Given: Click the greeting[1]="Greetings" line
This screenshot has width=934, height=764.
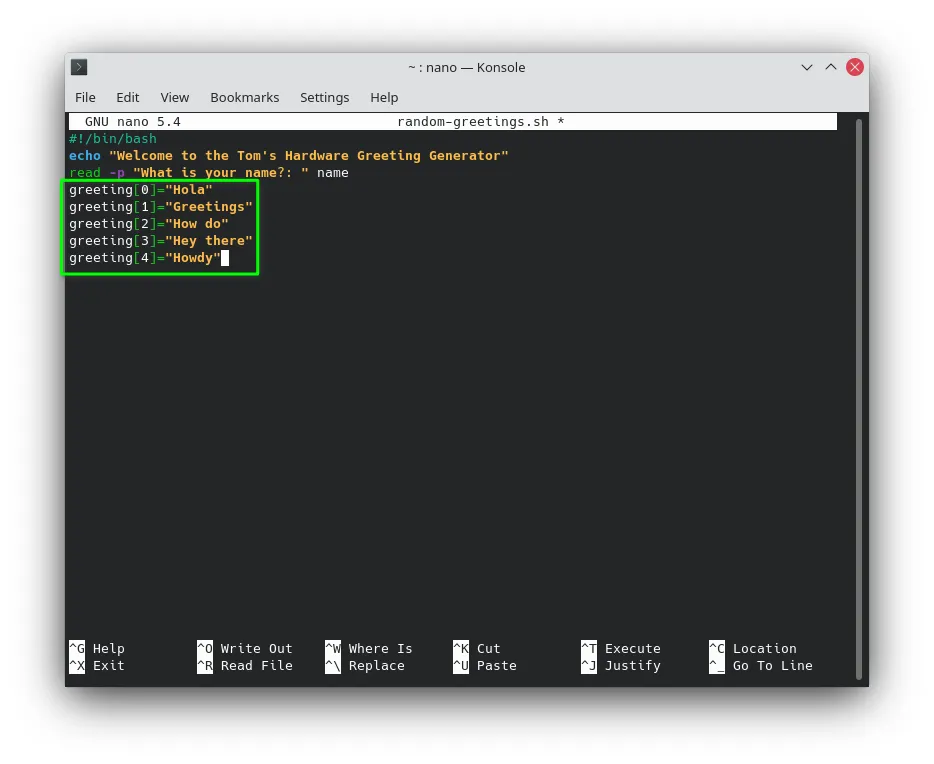Looking at the screenshot, I should pos(161,207).
